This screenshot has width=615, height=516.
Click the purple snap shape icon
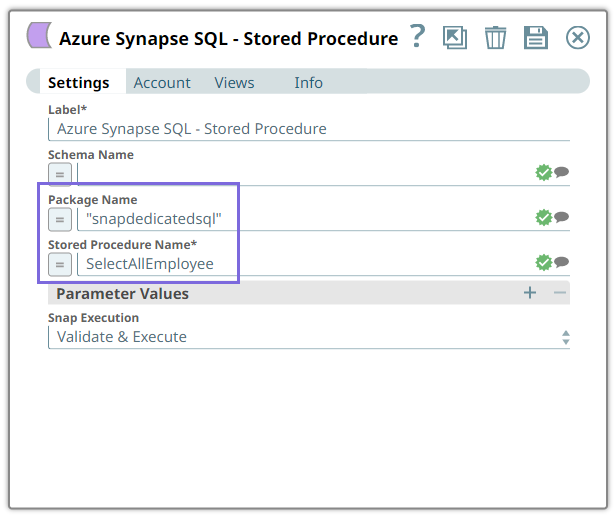click(39, 35)
